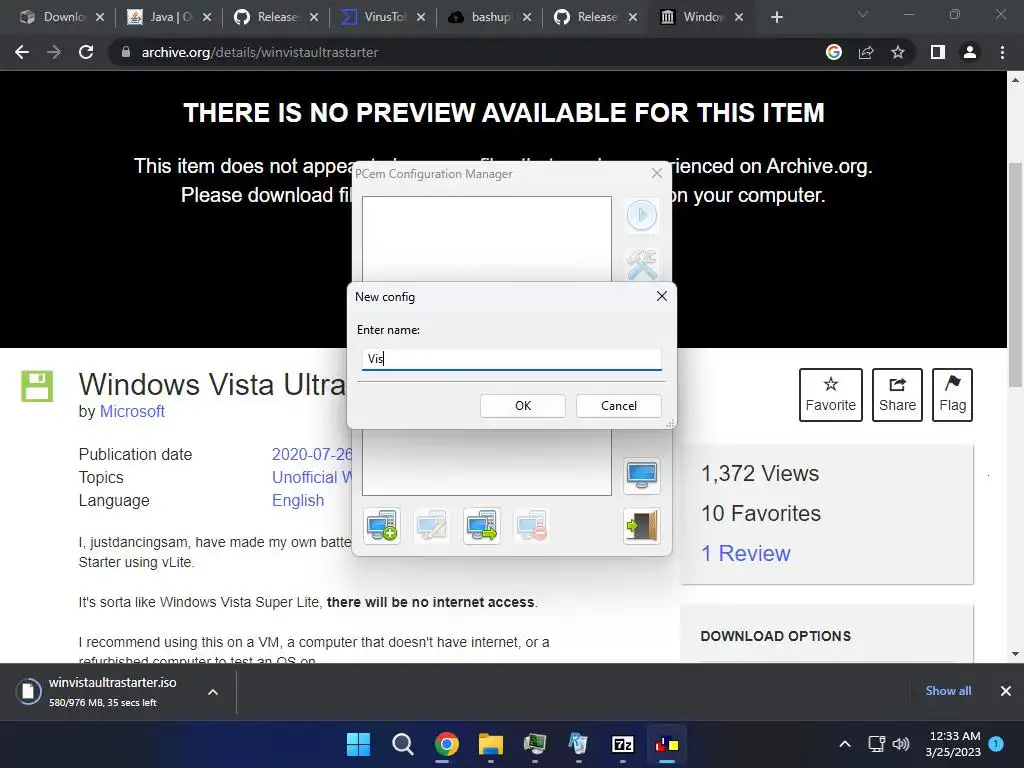The image size is (1024, 768).
Task: Click the page vertical scrollbar
Action: (x=1015, y=274)
